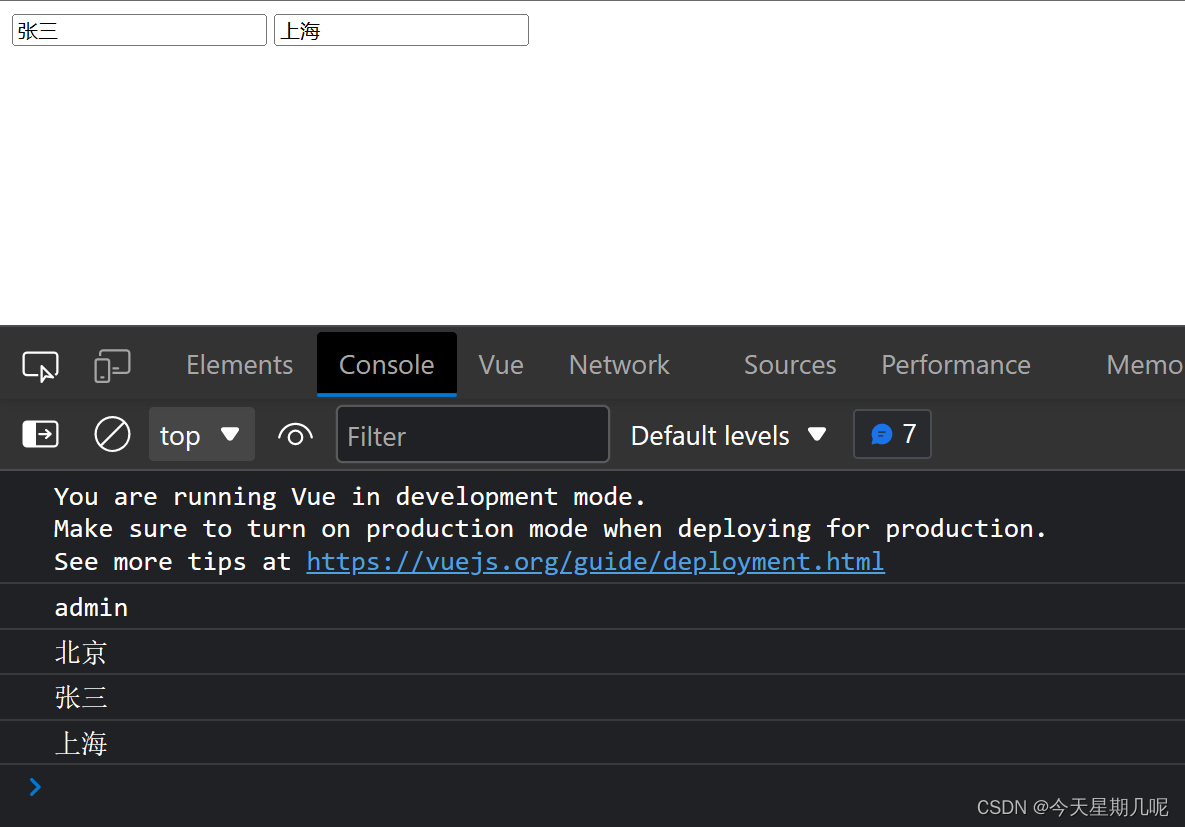Enable filtering through the Filter box
The height and width of the screenshot is (827, 1185).
coord(472,434)
